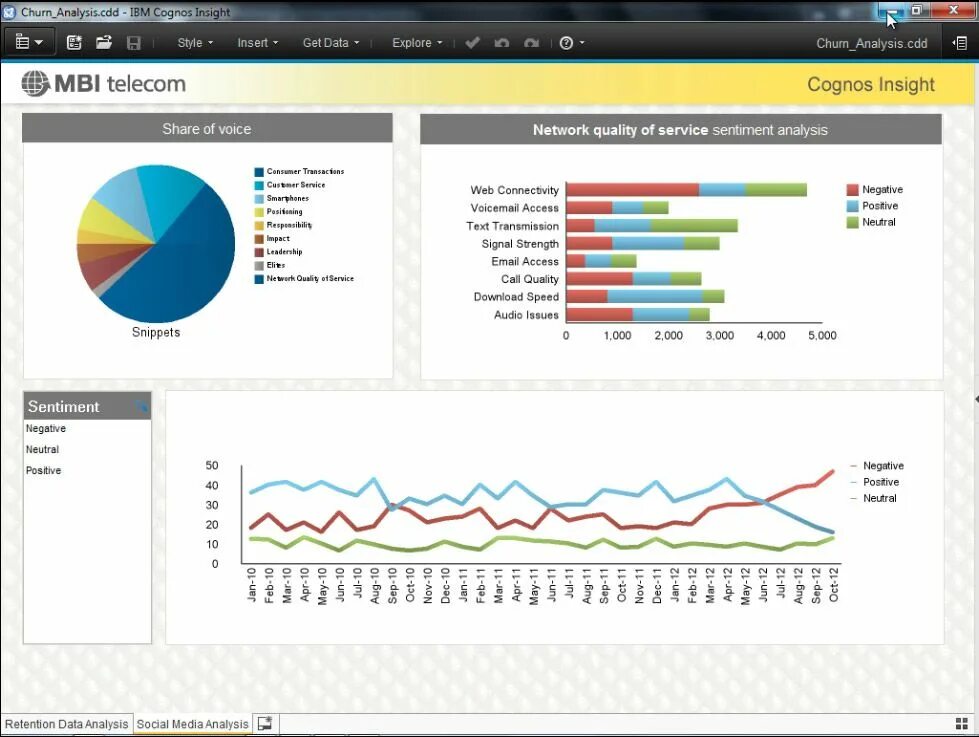Click Signal Strength bar label
This screenshot has height=737, width=979.
point(520,244)
